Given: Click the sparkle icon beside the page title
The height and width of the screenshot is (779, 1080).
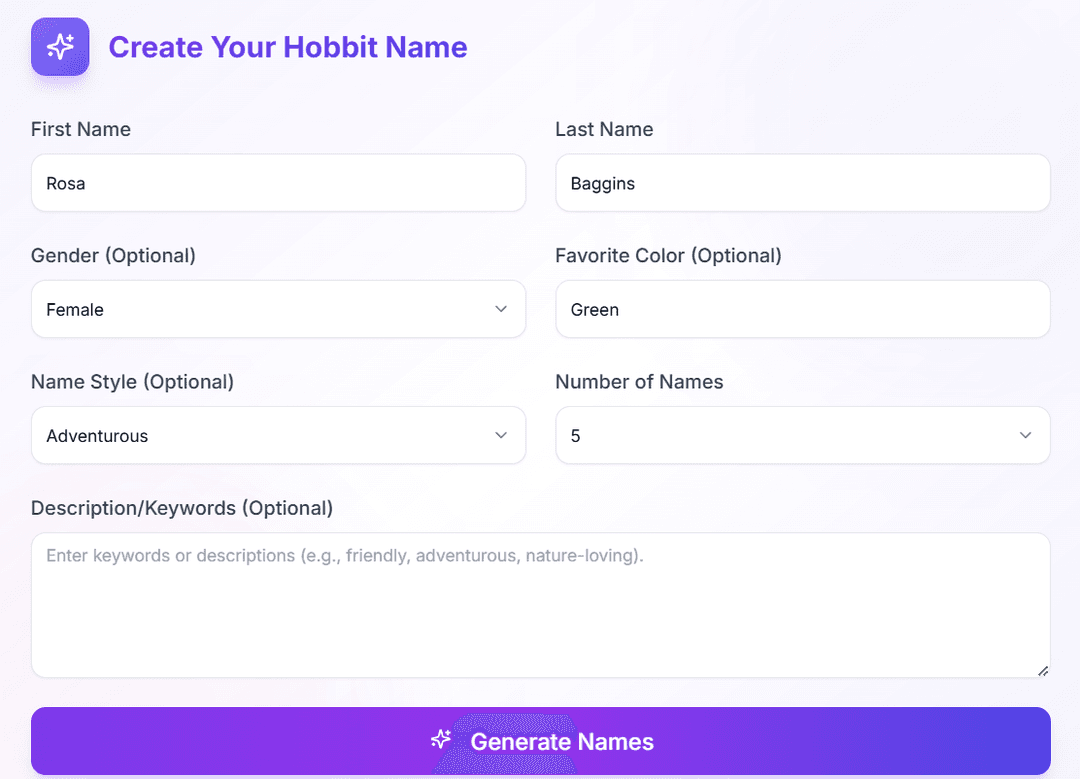Looking at the screenshot, I should 60,46.
